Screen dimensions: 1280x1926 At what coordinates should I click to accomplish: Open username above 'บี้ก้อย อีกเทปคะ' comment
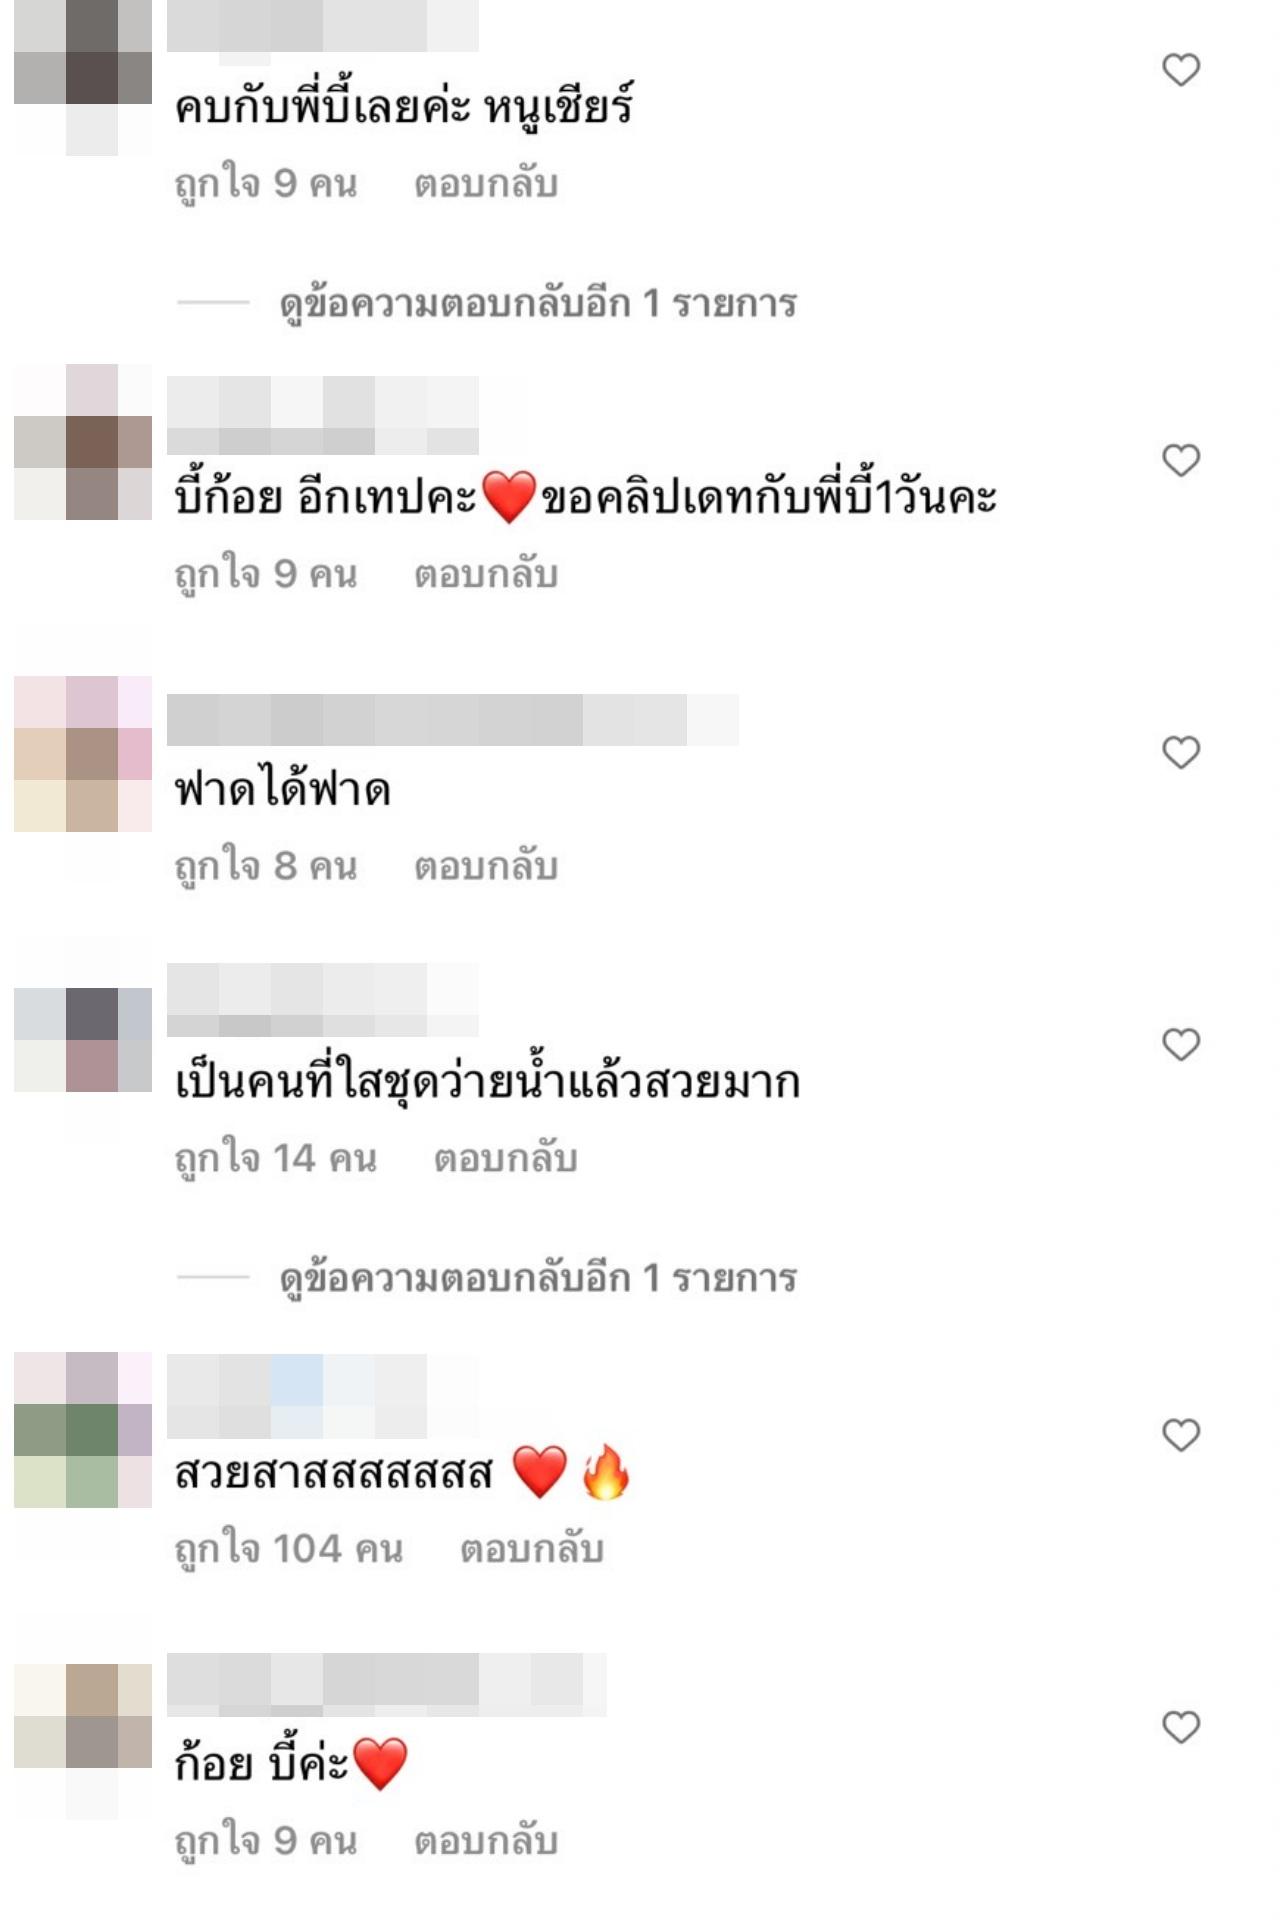(x=322, y=416)
